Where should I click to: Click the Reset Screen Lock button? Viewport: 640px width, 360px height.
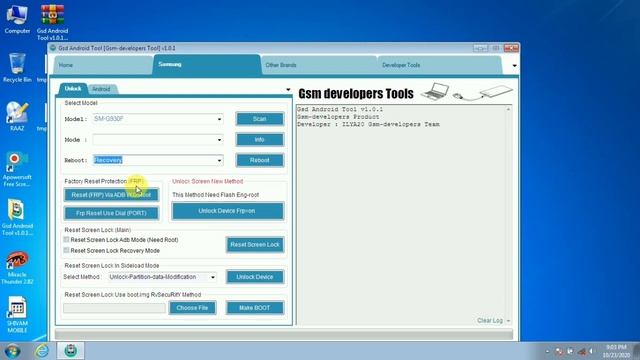(255, 244)
